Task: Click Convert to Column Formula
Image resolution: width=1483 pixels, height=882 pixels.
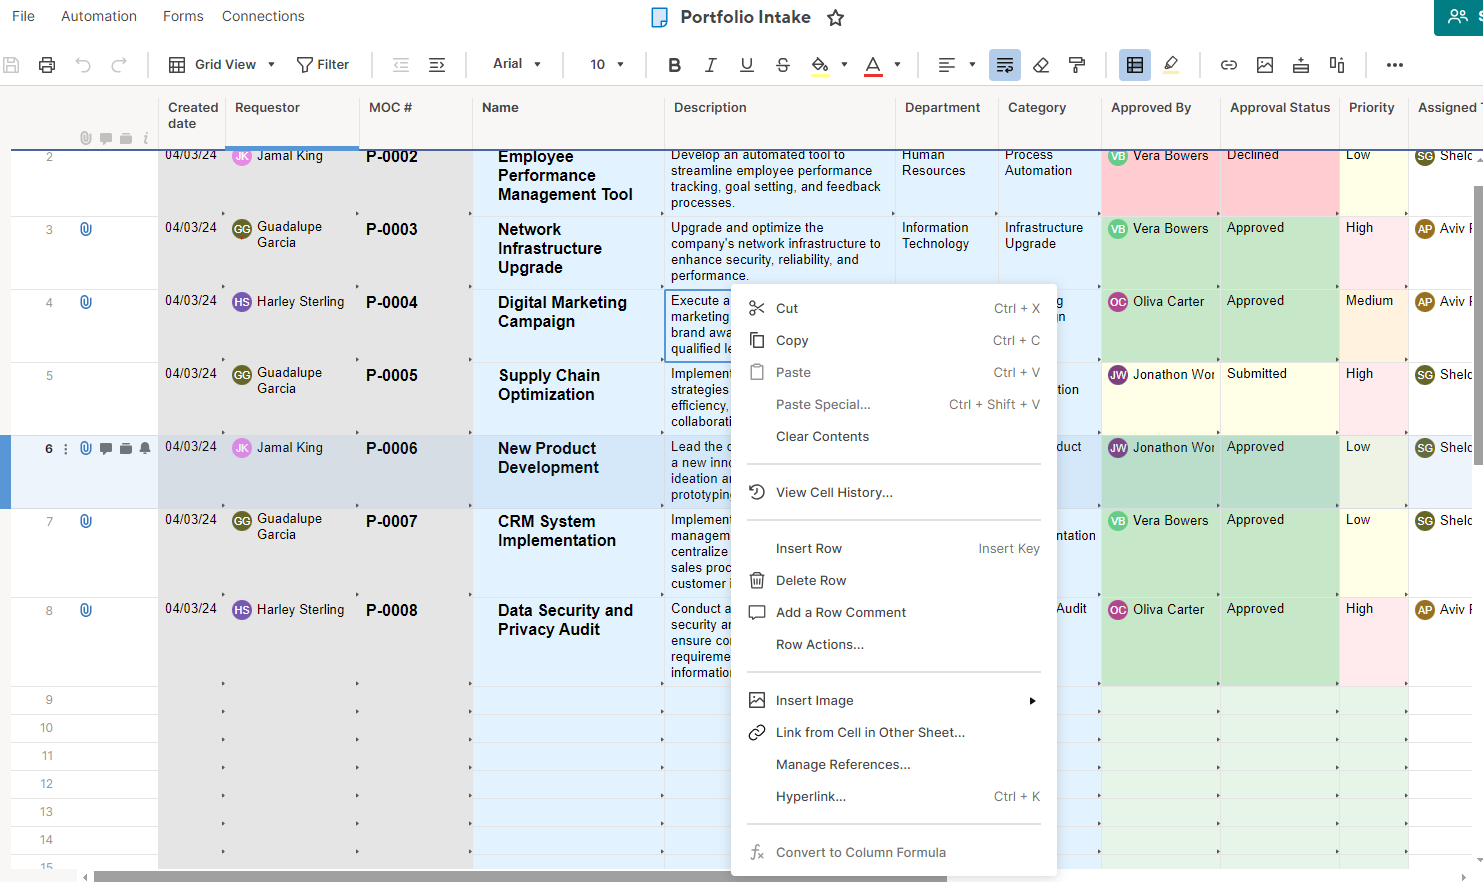Action: coord(894,852)
